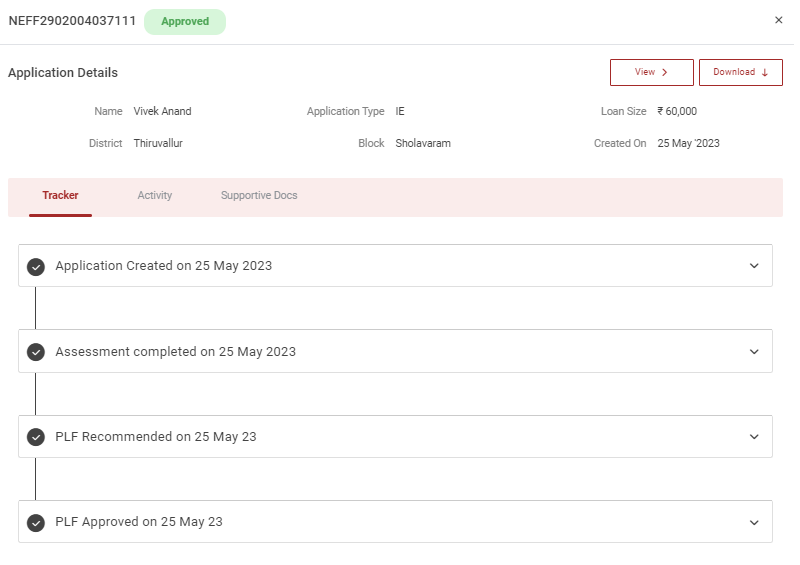
Task: Click application number NEFF2902004037111
Action: tap(72, 21)
